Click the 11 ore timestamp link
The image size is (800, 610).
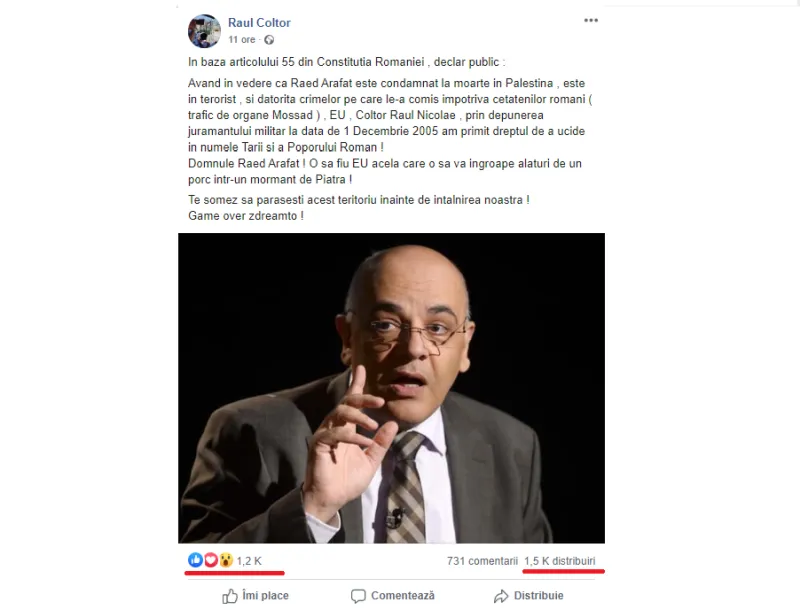point(241,40)
